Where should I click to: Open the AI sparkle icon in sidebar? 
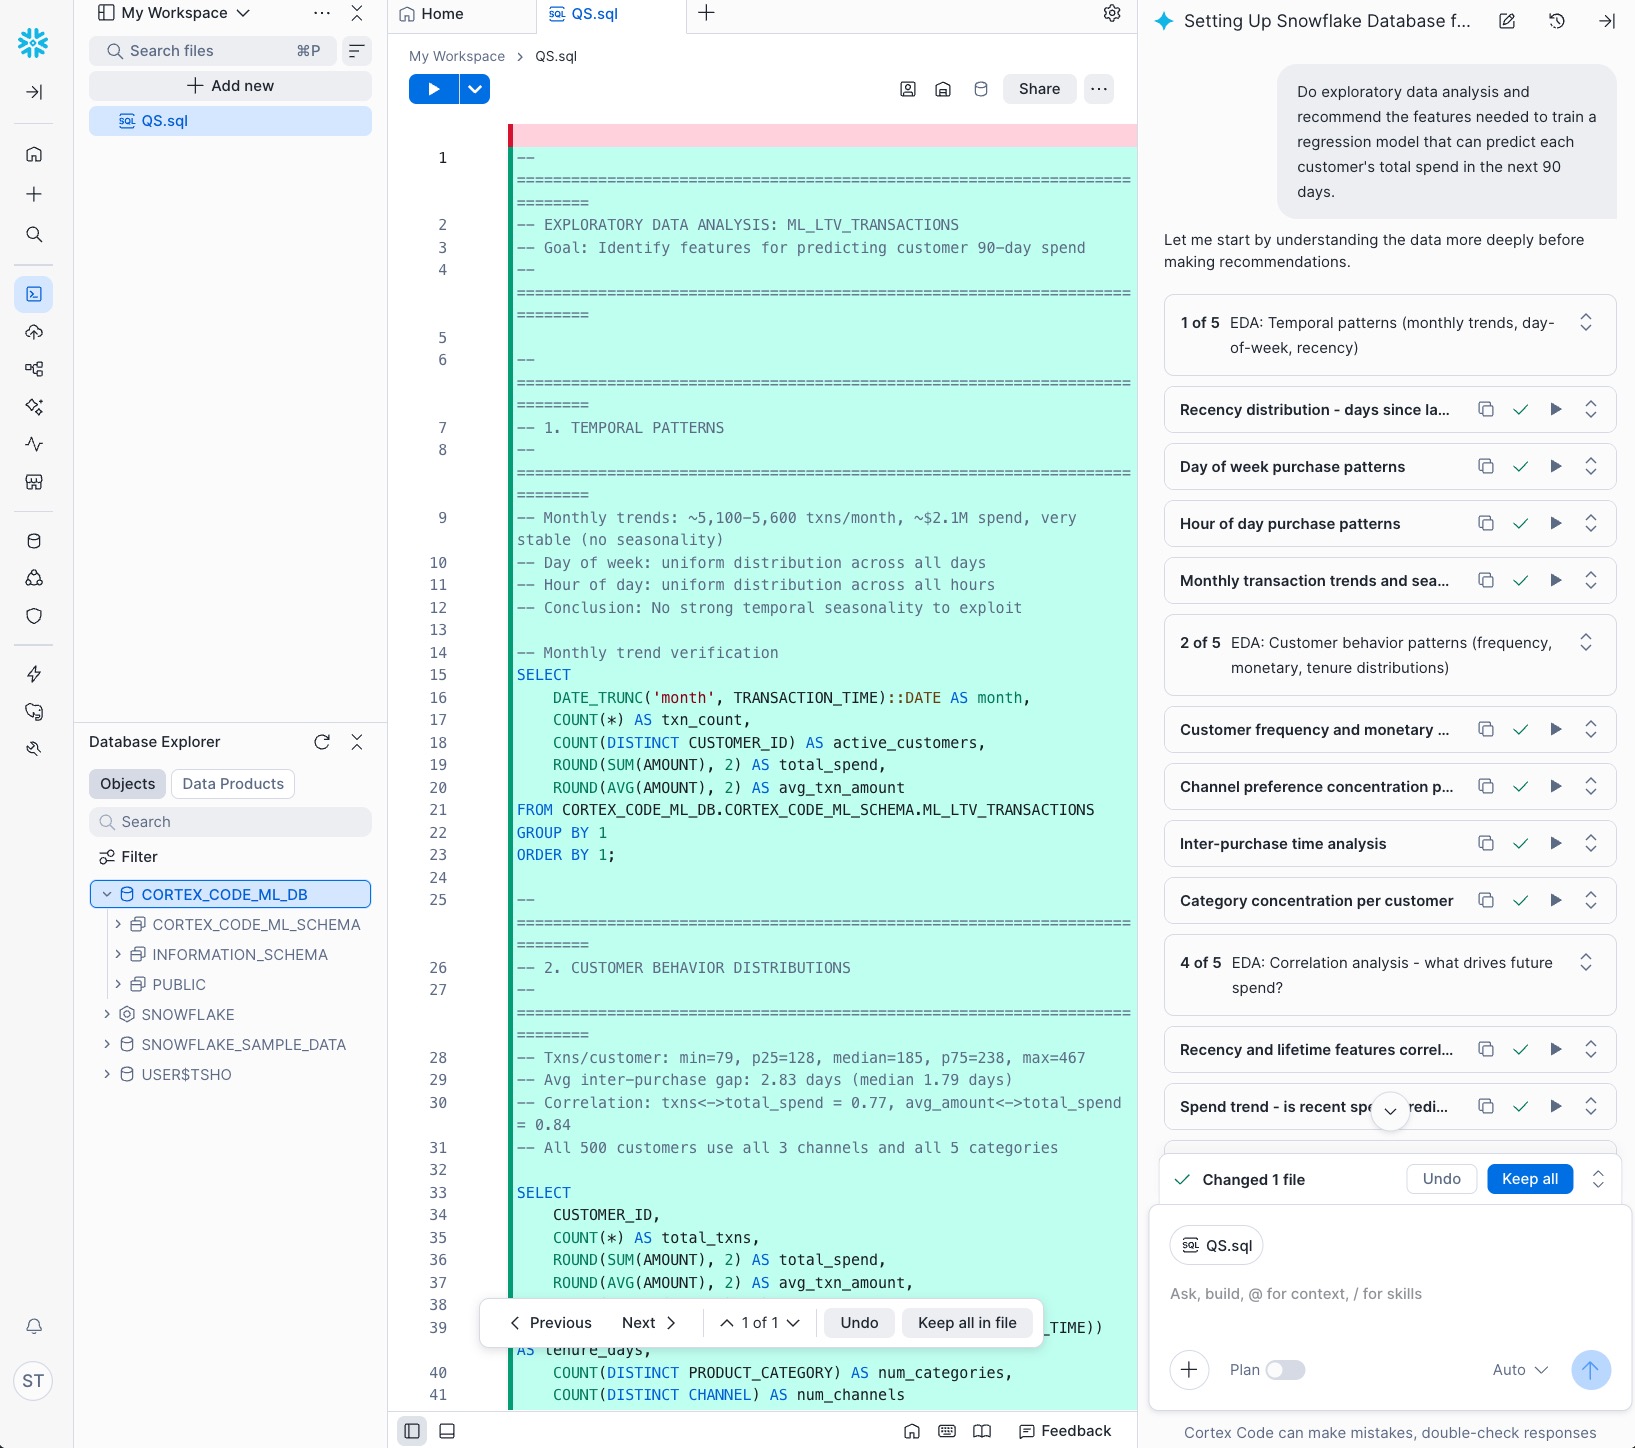[34, 407]
